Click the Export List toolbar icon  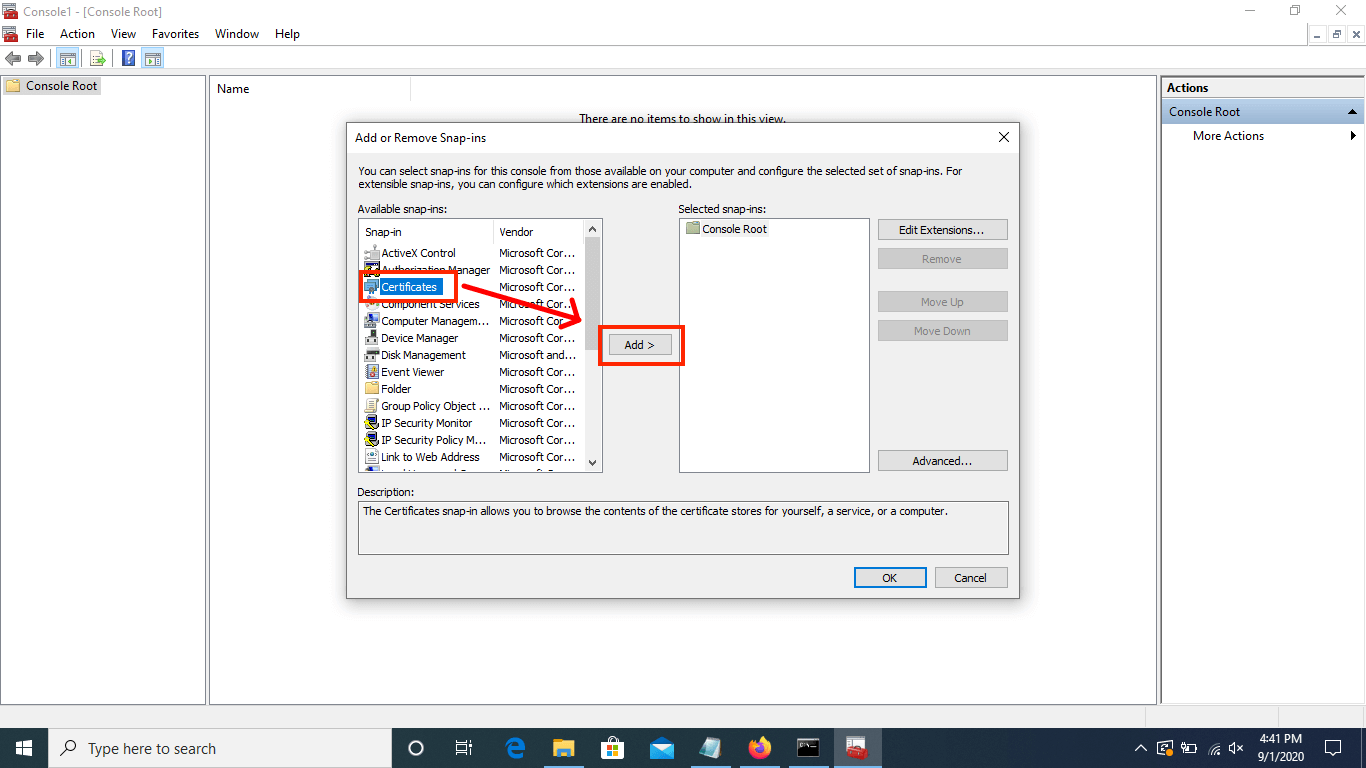97,57
